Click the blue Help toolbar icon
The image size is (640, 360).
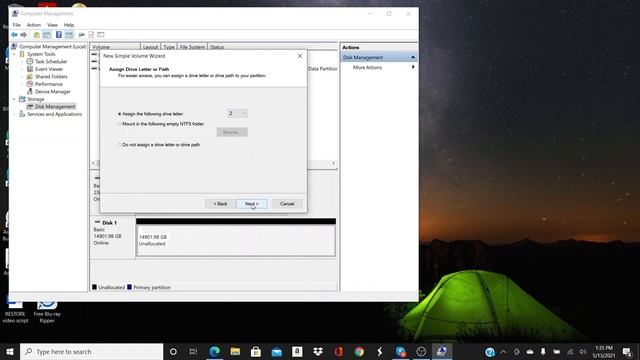[59, 35]
